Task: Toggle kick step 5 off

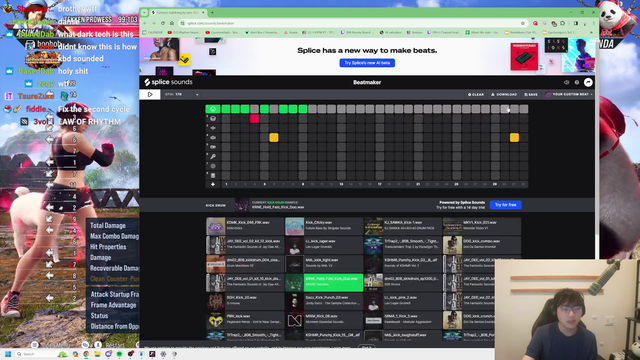Action: 264,109
